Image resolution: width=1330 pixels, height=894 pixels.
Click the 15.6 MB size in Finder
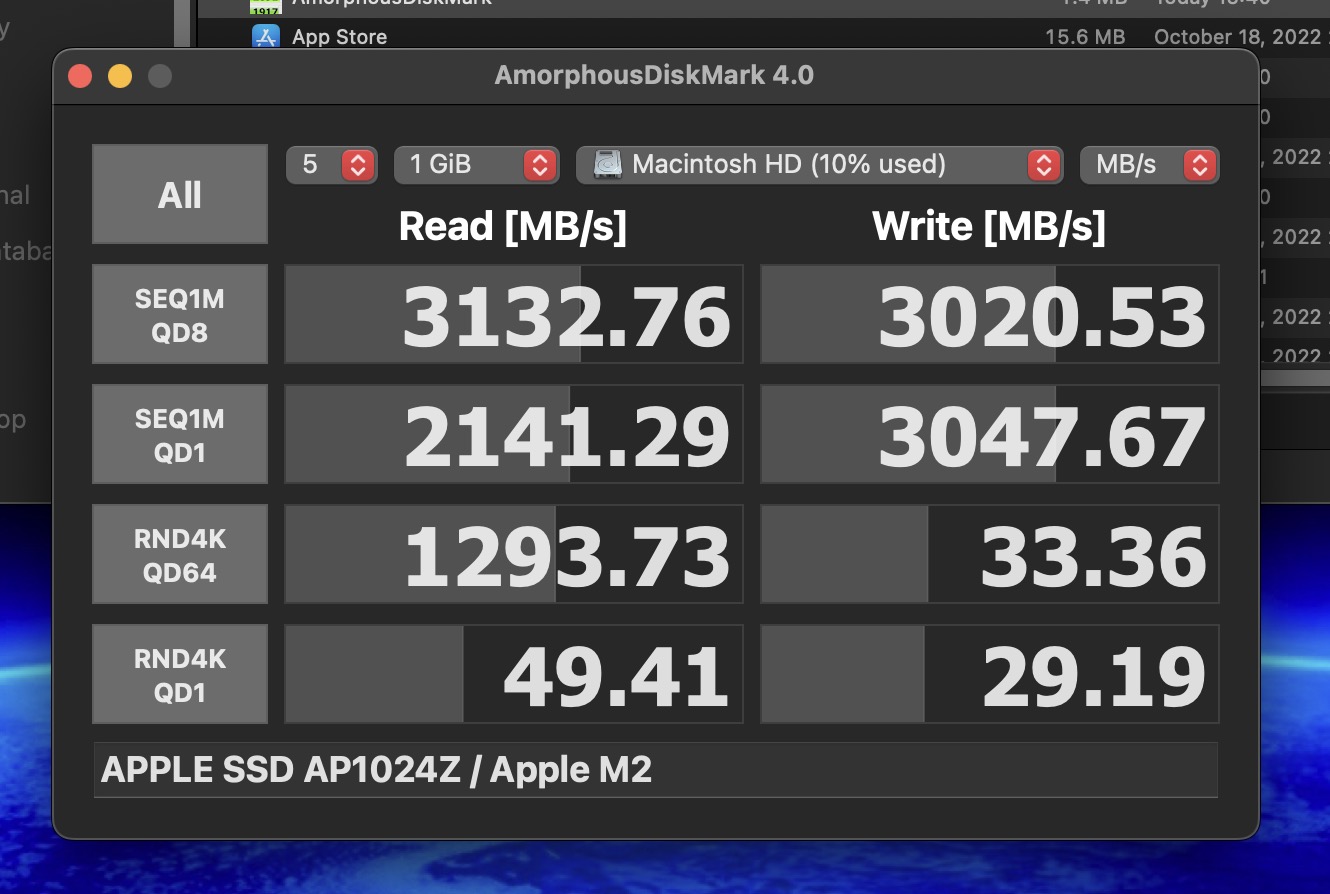coord(1085,37)
